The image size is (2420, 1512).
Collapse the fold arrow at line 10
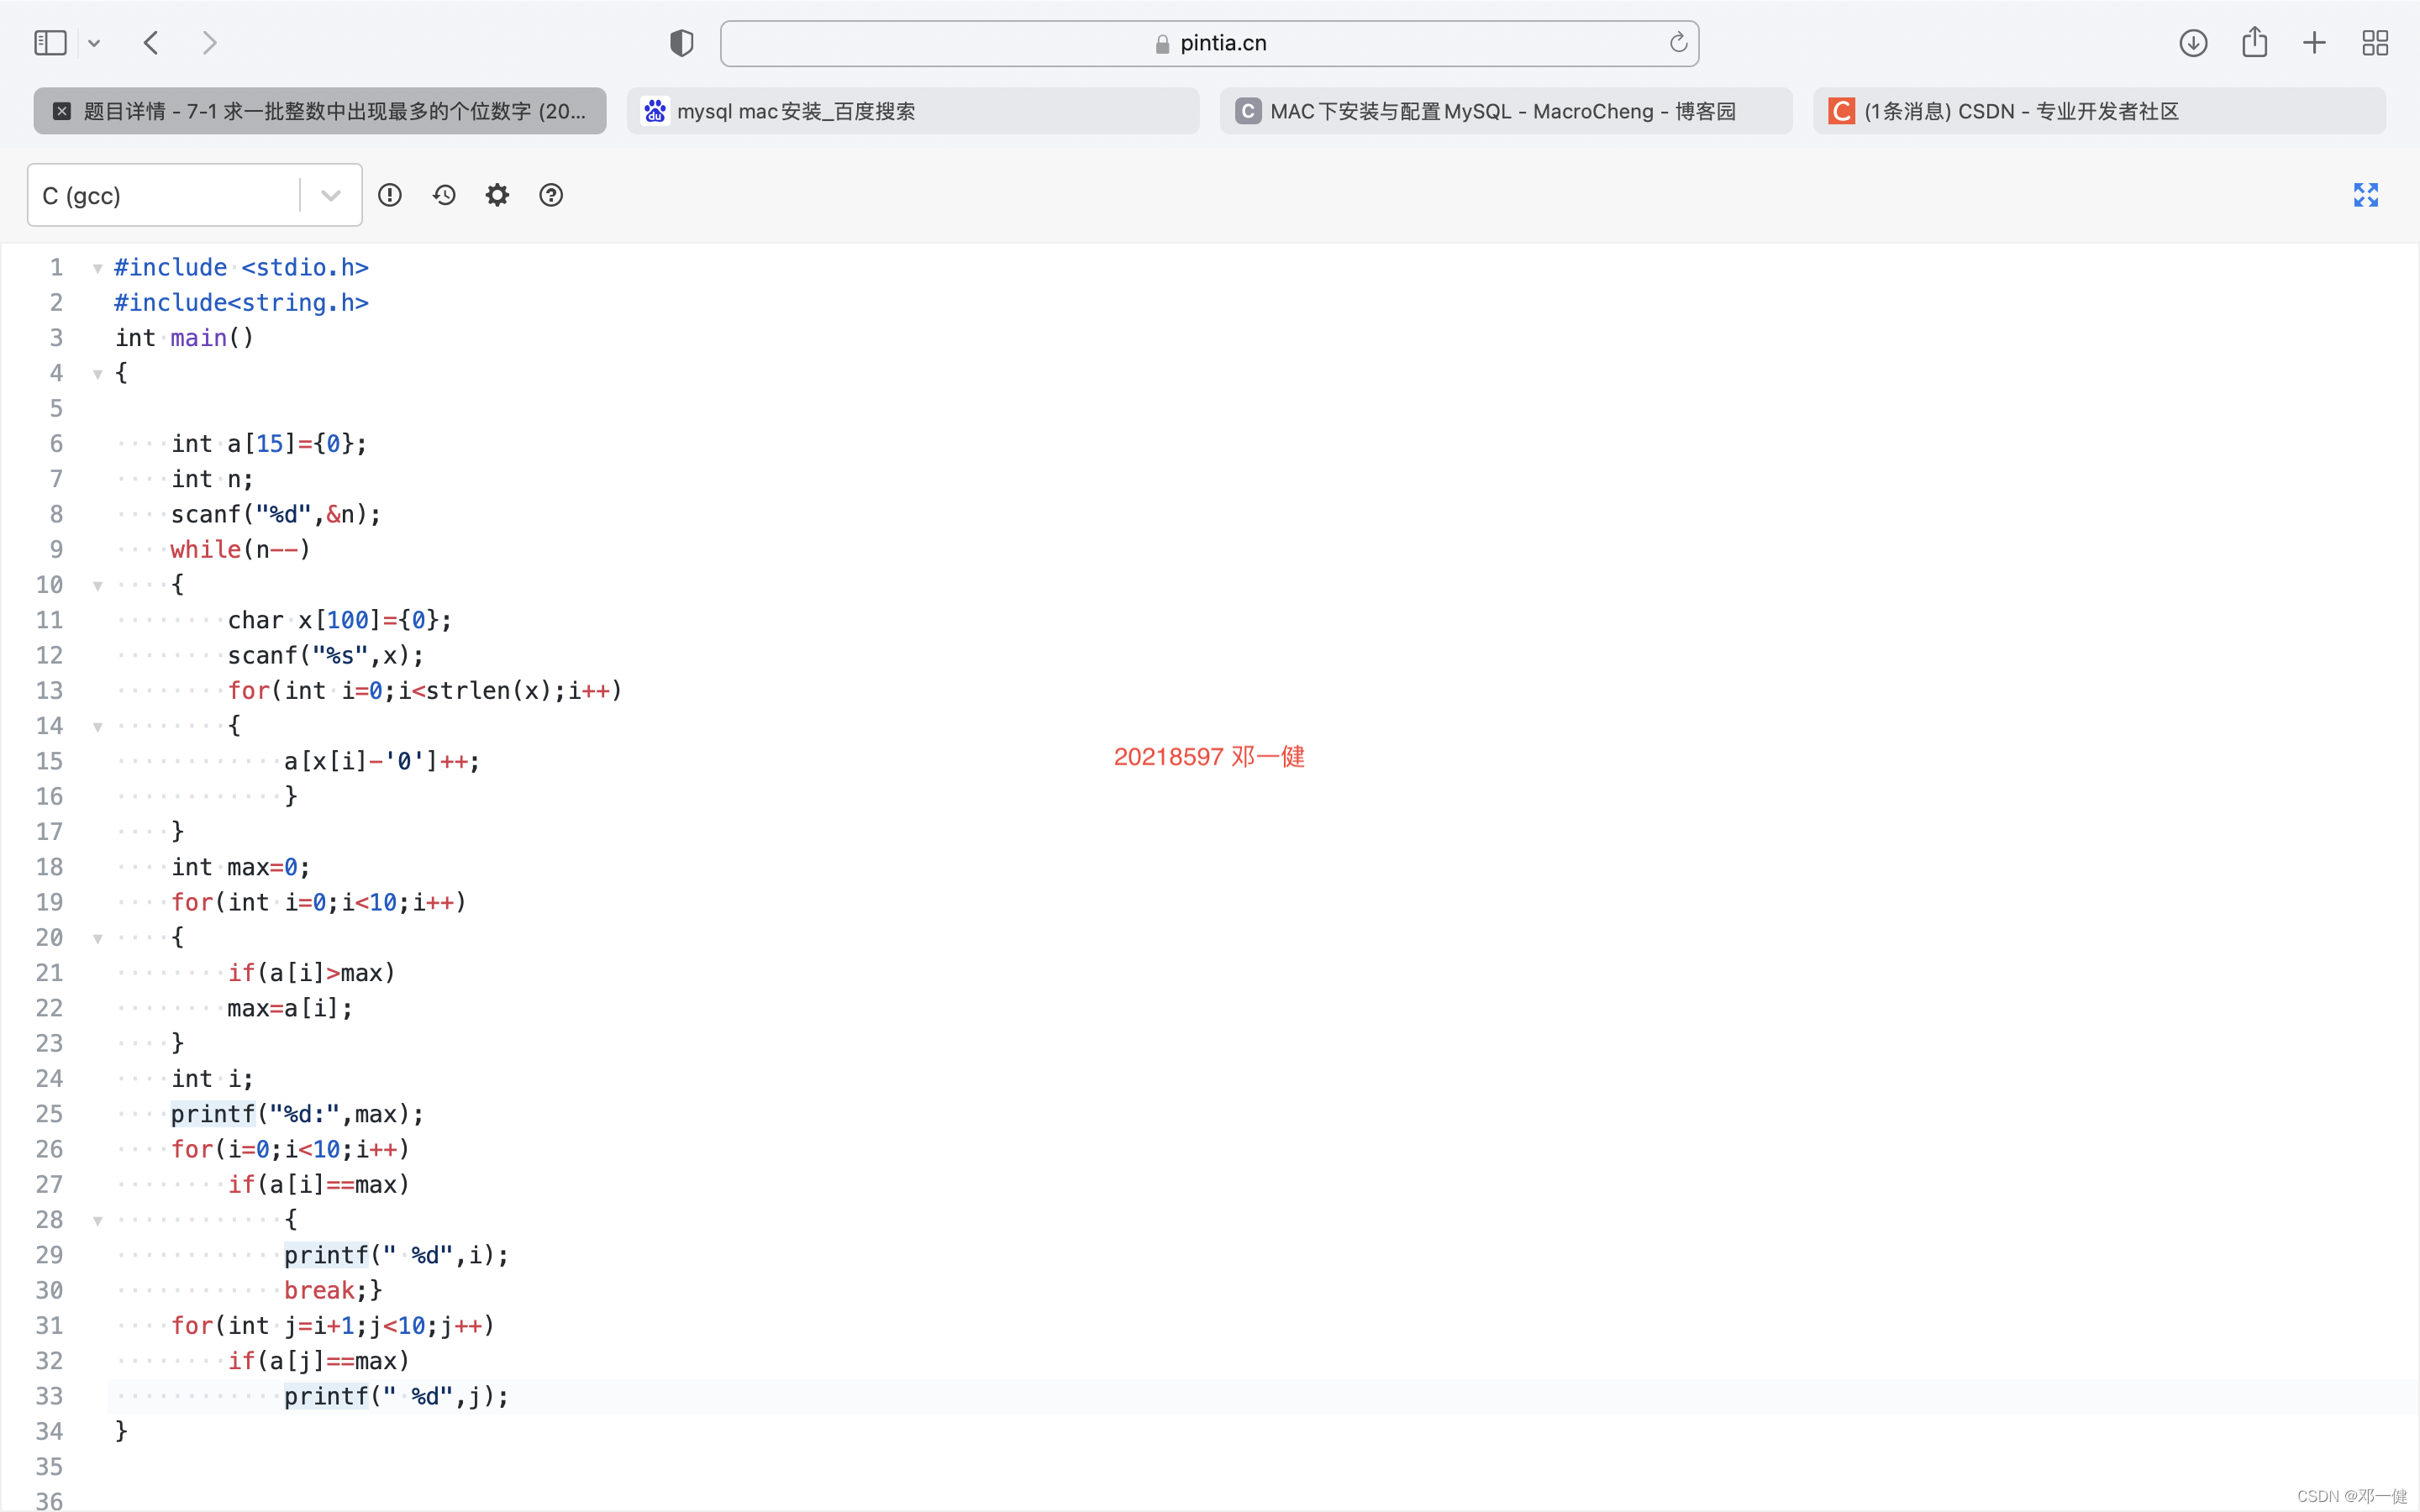pos(97,586)
